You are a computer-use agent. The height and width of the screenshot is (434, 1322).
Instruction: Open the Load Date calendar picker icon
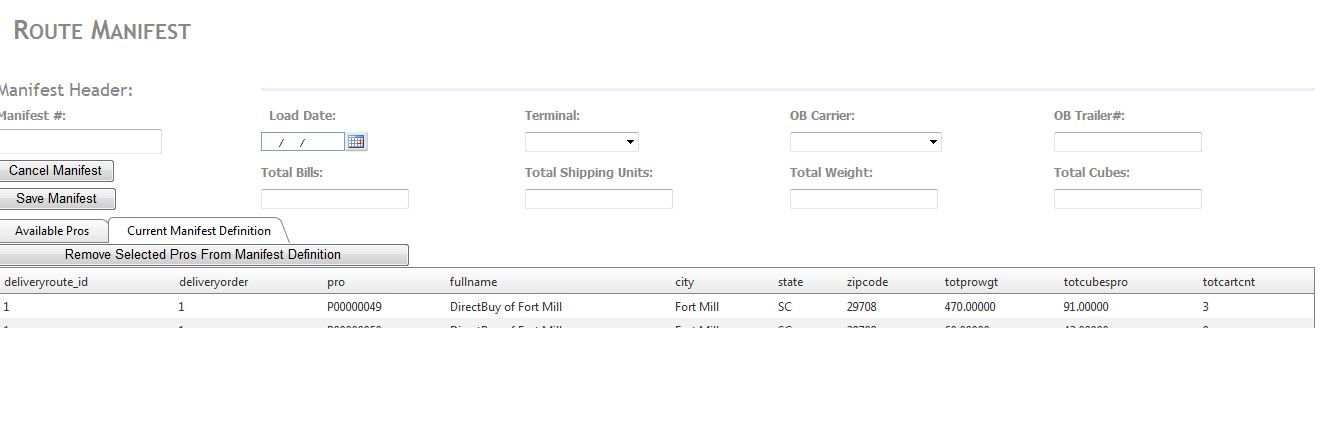point(356,142)
